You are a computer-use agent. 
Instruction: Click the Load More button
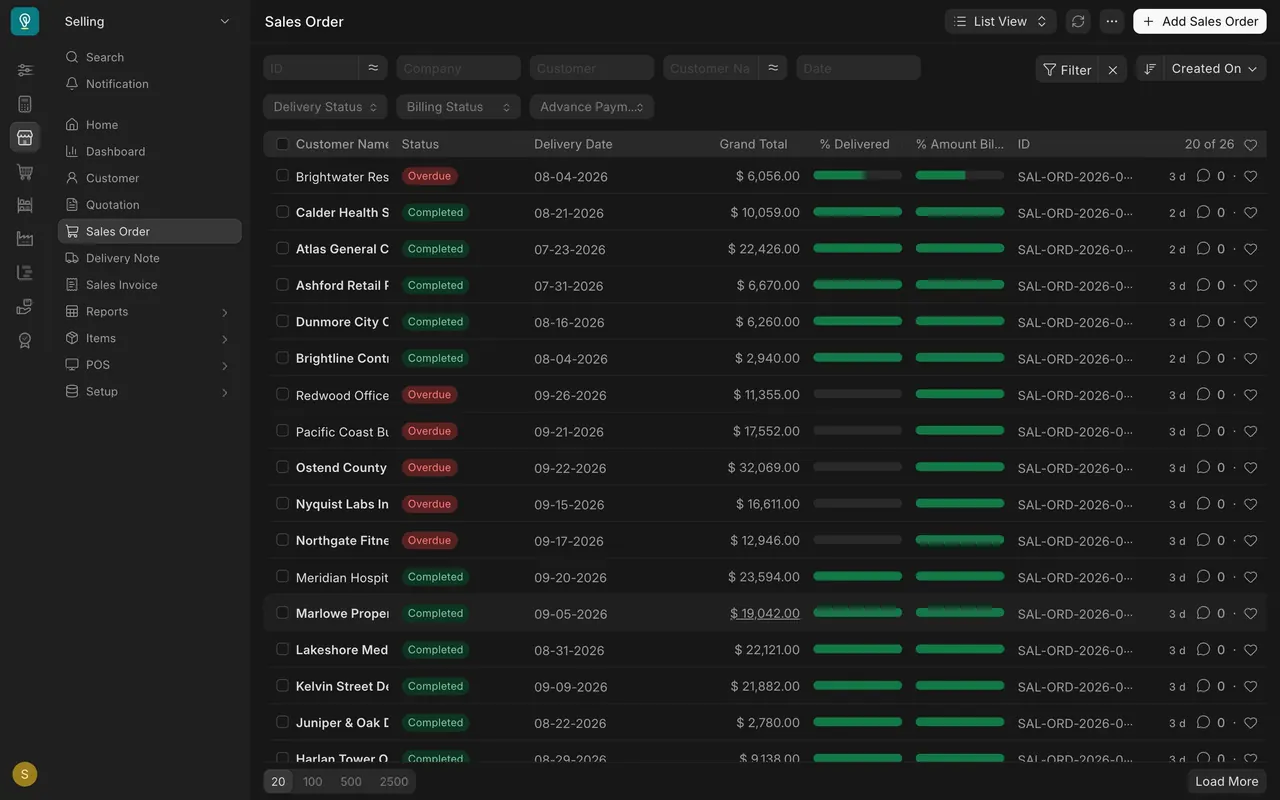[x=1227, y=782]
